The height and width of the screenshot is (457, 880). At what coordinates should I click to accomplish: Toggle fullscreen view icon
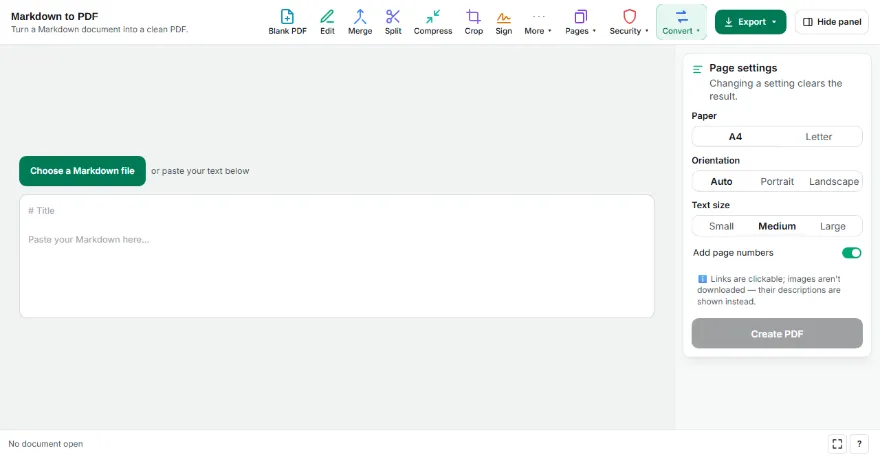pyautogui.click(x=837, y=444)
